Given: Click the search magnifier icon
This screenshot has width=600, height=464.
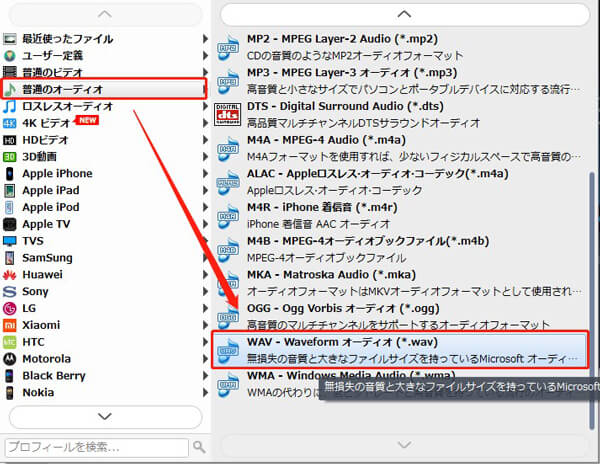Looking at the screenshot, I should 199,446.
